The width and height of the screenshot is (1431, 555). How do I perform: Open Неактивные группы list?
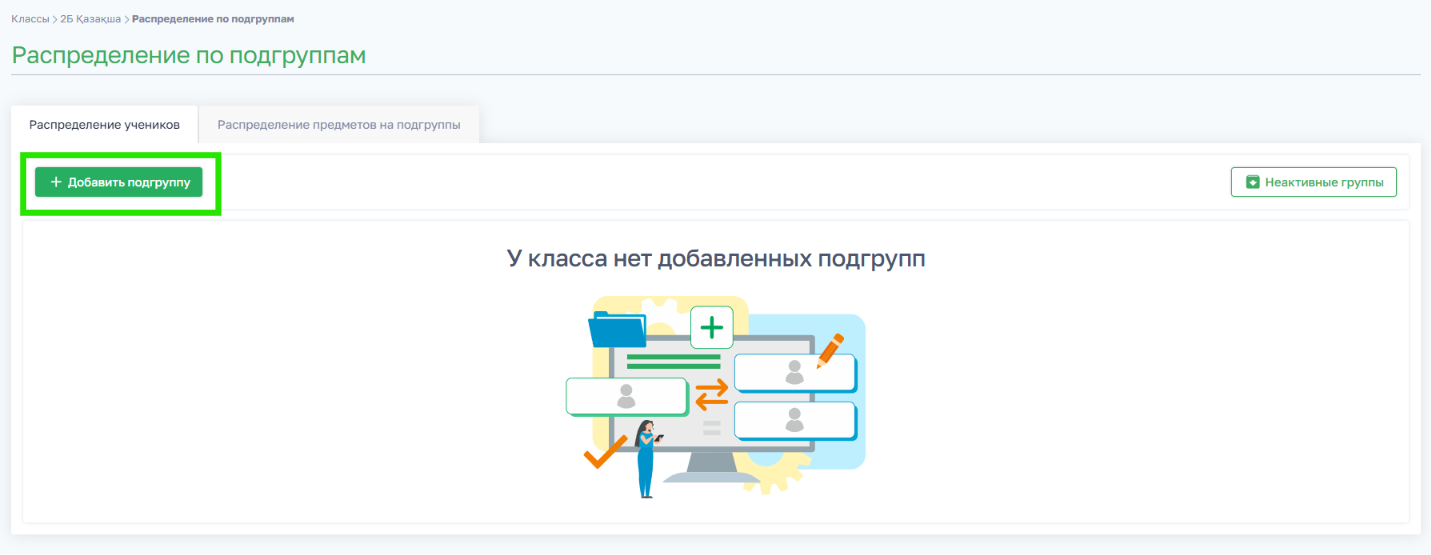click(x=1313, y=182)
